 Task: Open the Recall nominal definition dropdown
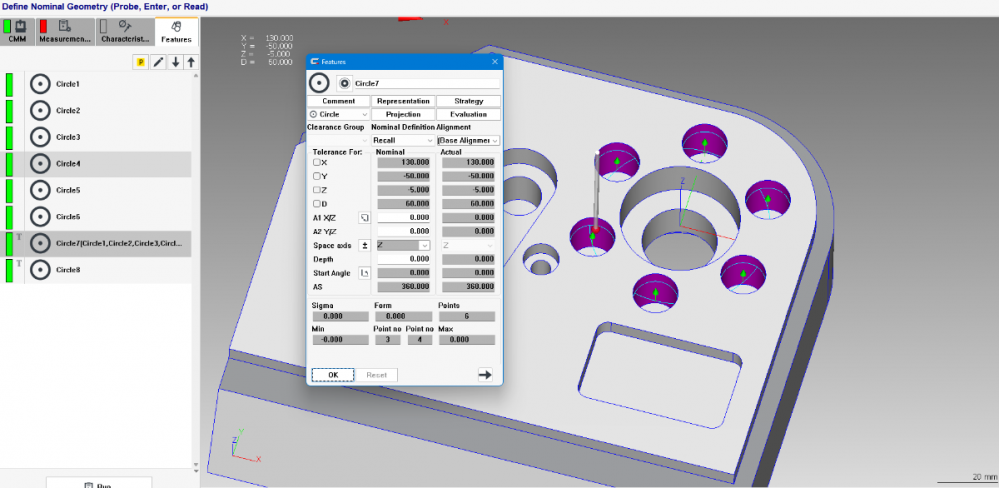pyautogui.click(x=403, y=141)
